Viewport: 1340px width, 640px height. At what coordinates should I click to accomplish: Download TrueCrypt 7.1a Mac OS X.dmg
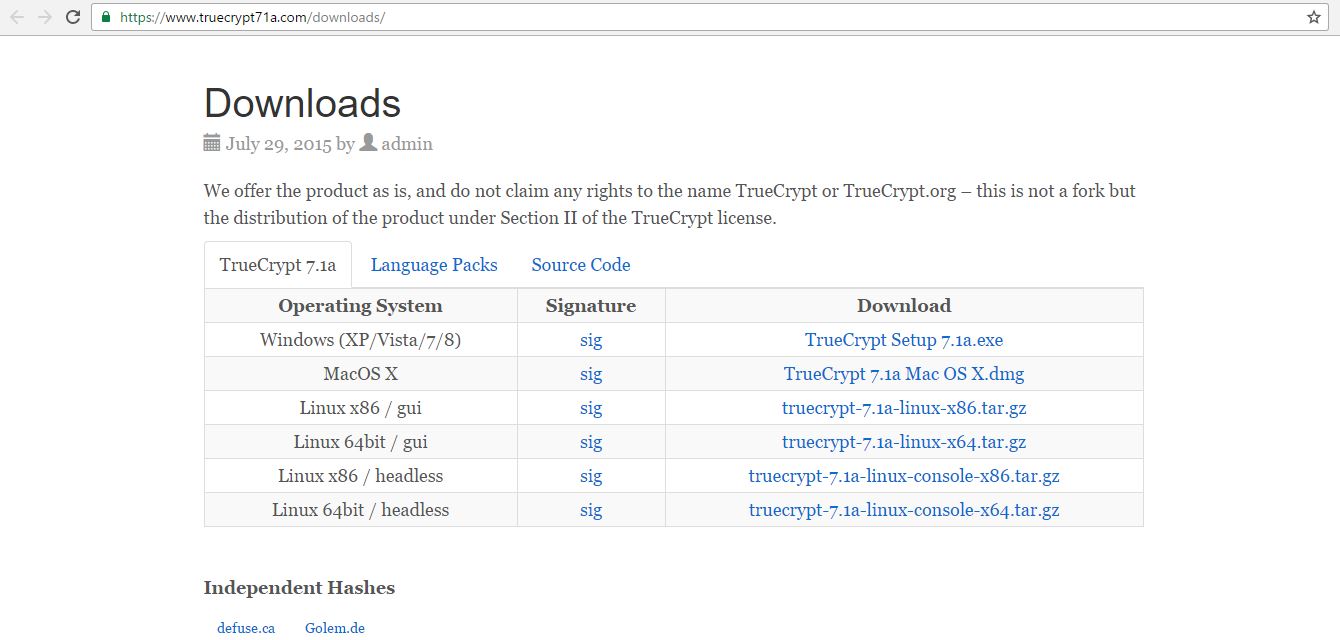pyautogui.click(x=904, y=374)
